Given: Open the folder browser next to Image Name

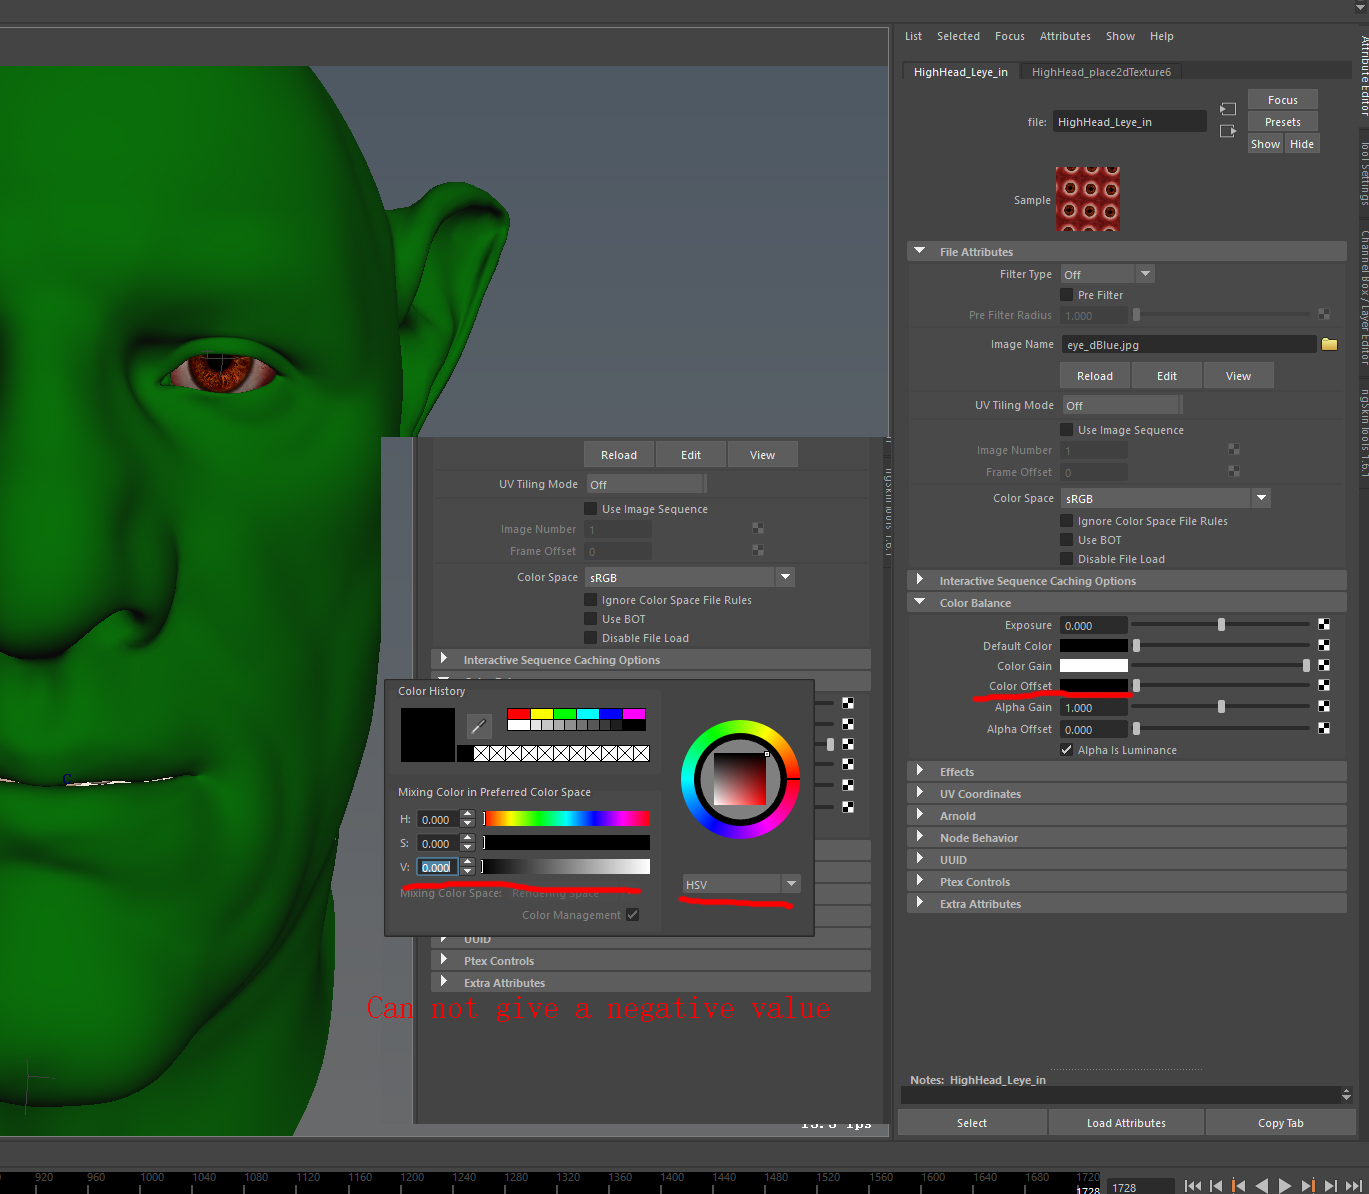Looking at the screenshot, I should [x=1329, y=343].
